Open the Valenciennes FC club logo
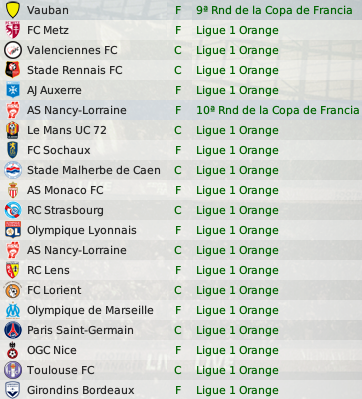362x399 pixels. pyautogui.click(x=13, y=50)
